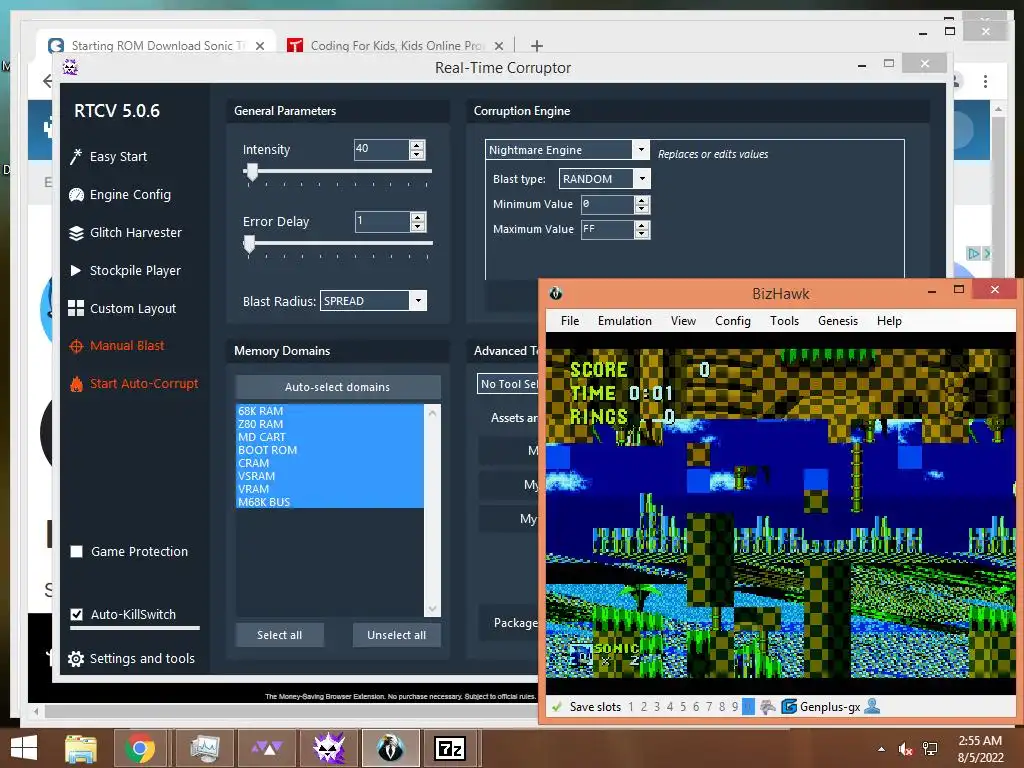The width and height of the screenshot is (1024, 768).
Task: Open the View menu in BizHawk
Action: click(683, 321)
